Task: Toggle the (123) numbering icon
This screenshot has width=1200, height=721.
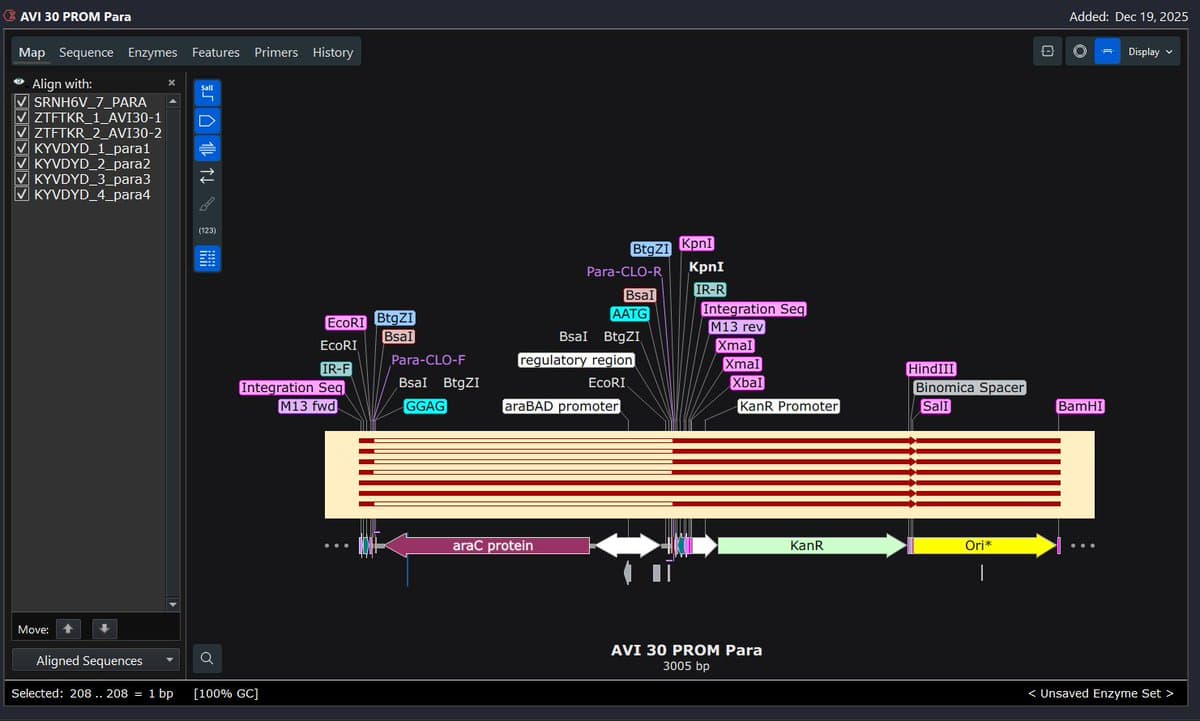Action: coord(207,230)
